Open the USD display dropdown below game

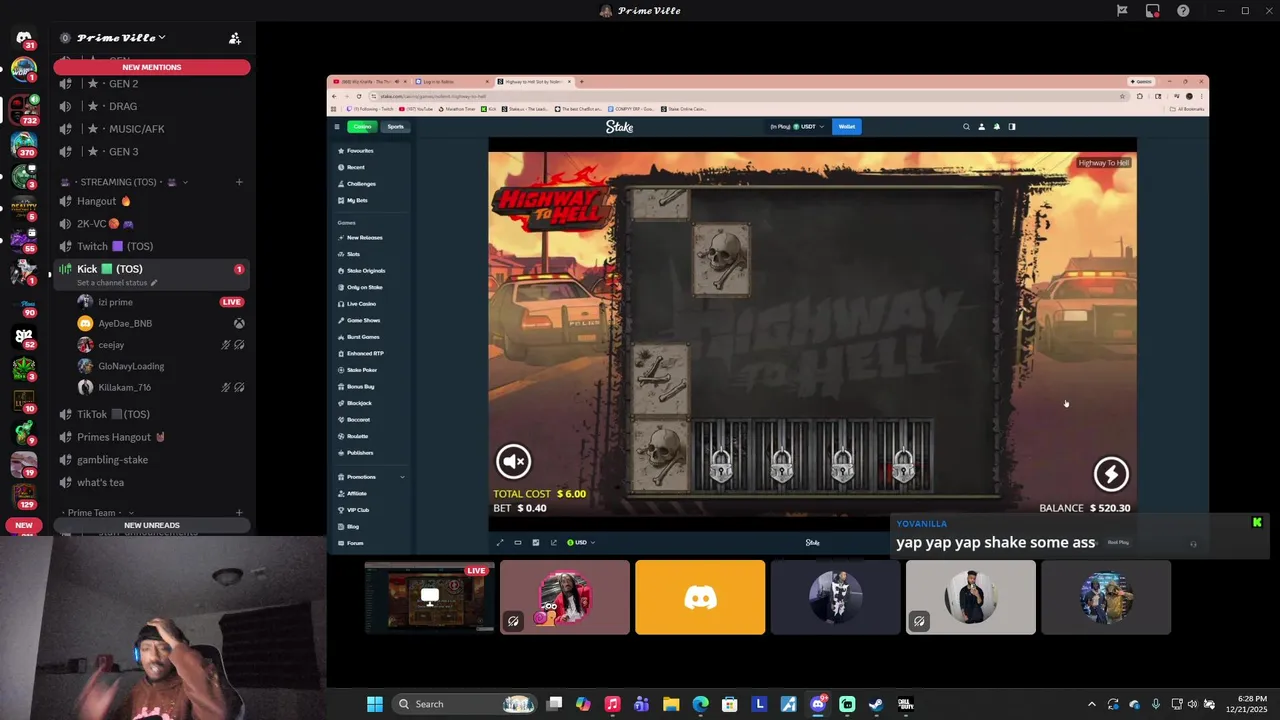coord(581,543)
